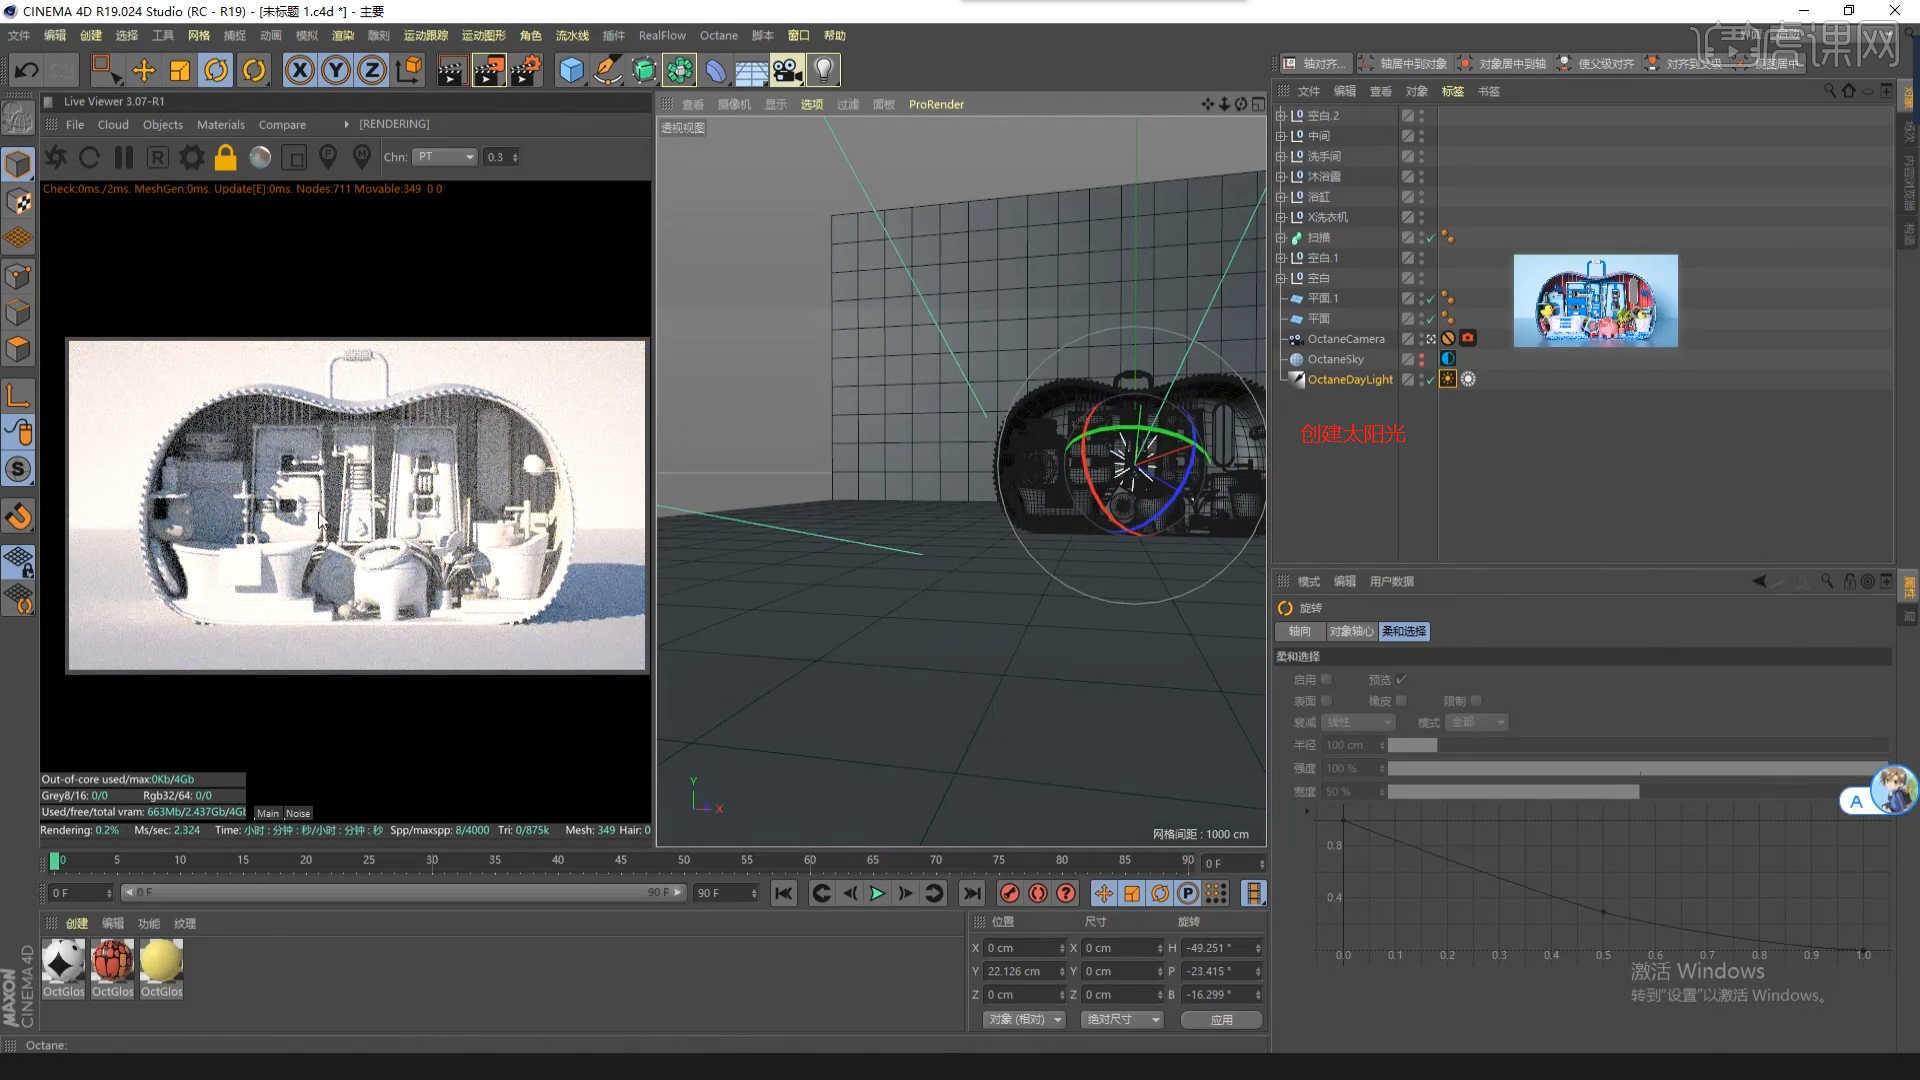Expand the 洗手间 object in tree
The height and width of the screenshot is (1080, 1920).
(1281, 157)
